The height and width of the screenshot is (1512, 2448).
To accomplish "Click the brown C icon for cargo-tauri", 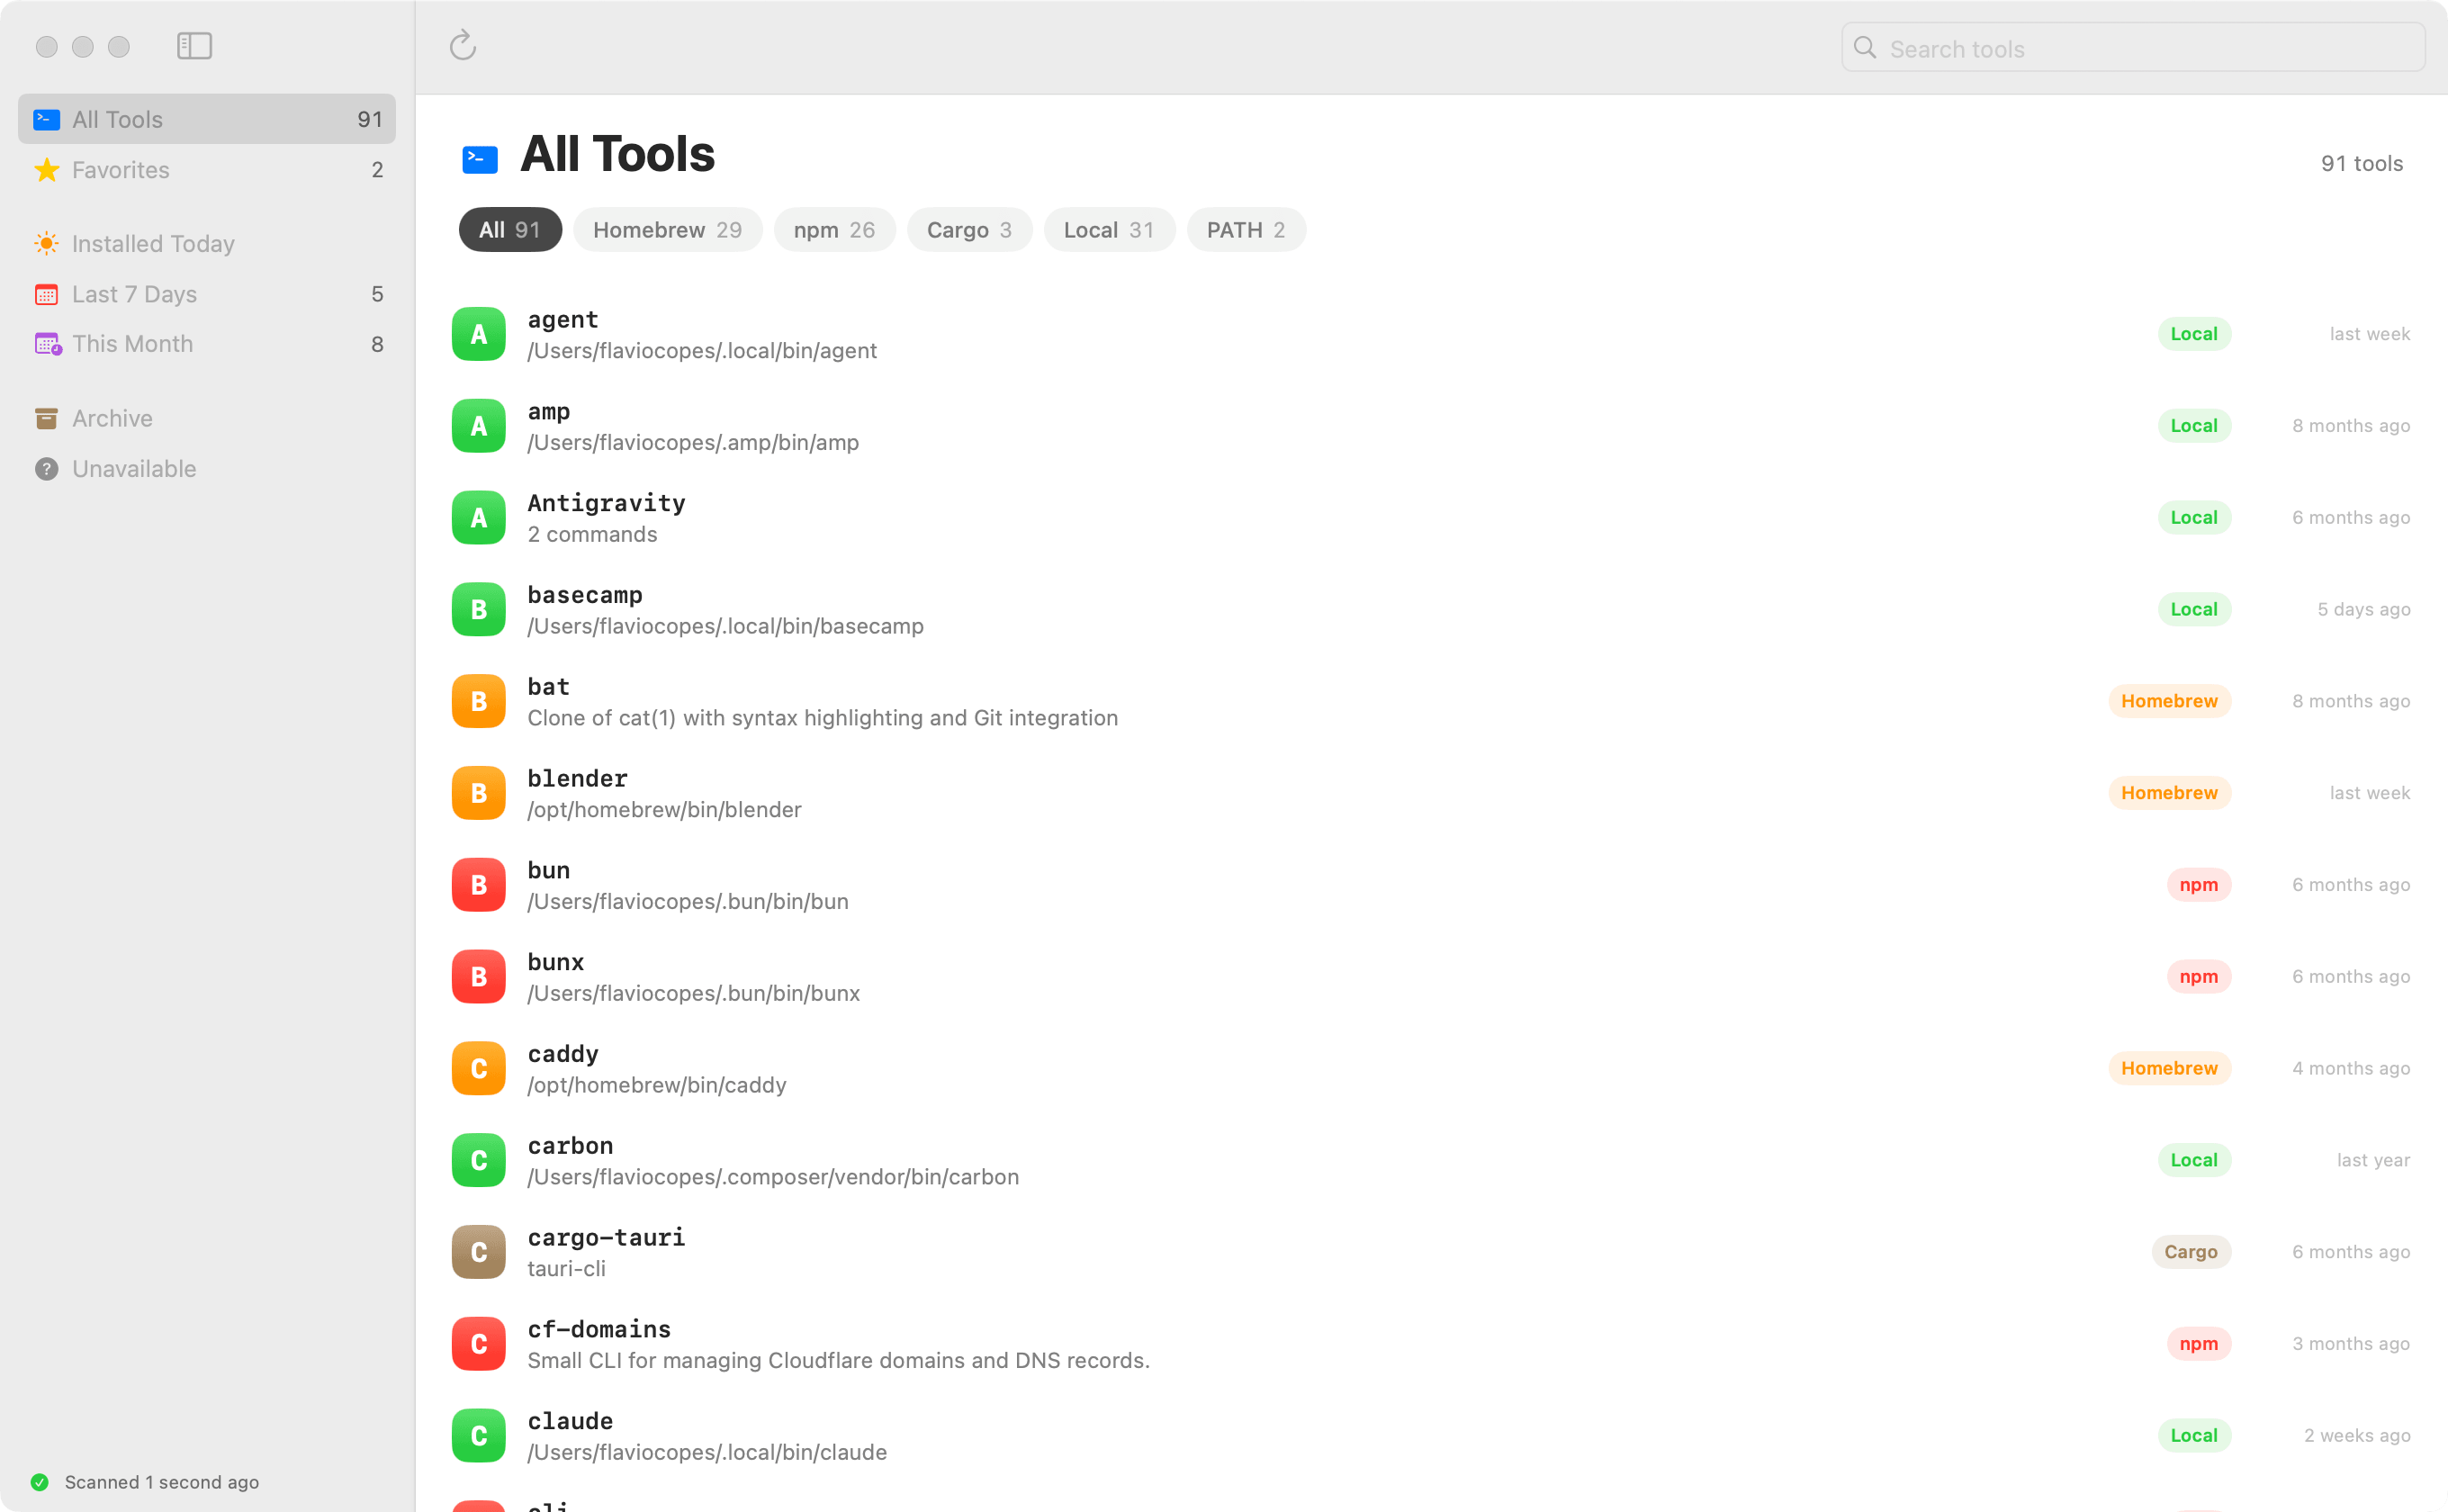I will pyautogui.click(x=478, y=1252).
